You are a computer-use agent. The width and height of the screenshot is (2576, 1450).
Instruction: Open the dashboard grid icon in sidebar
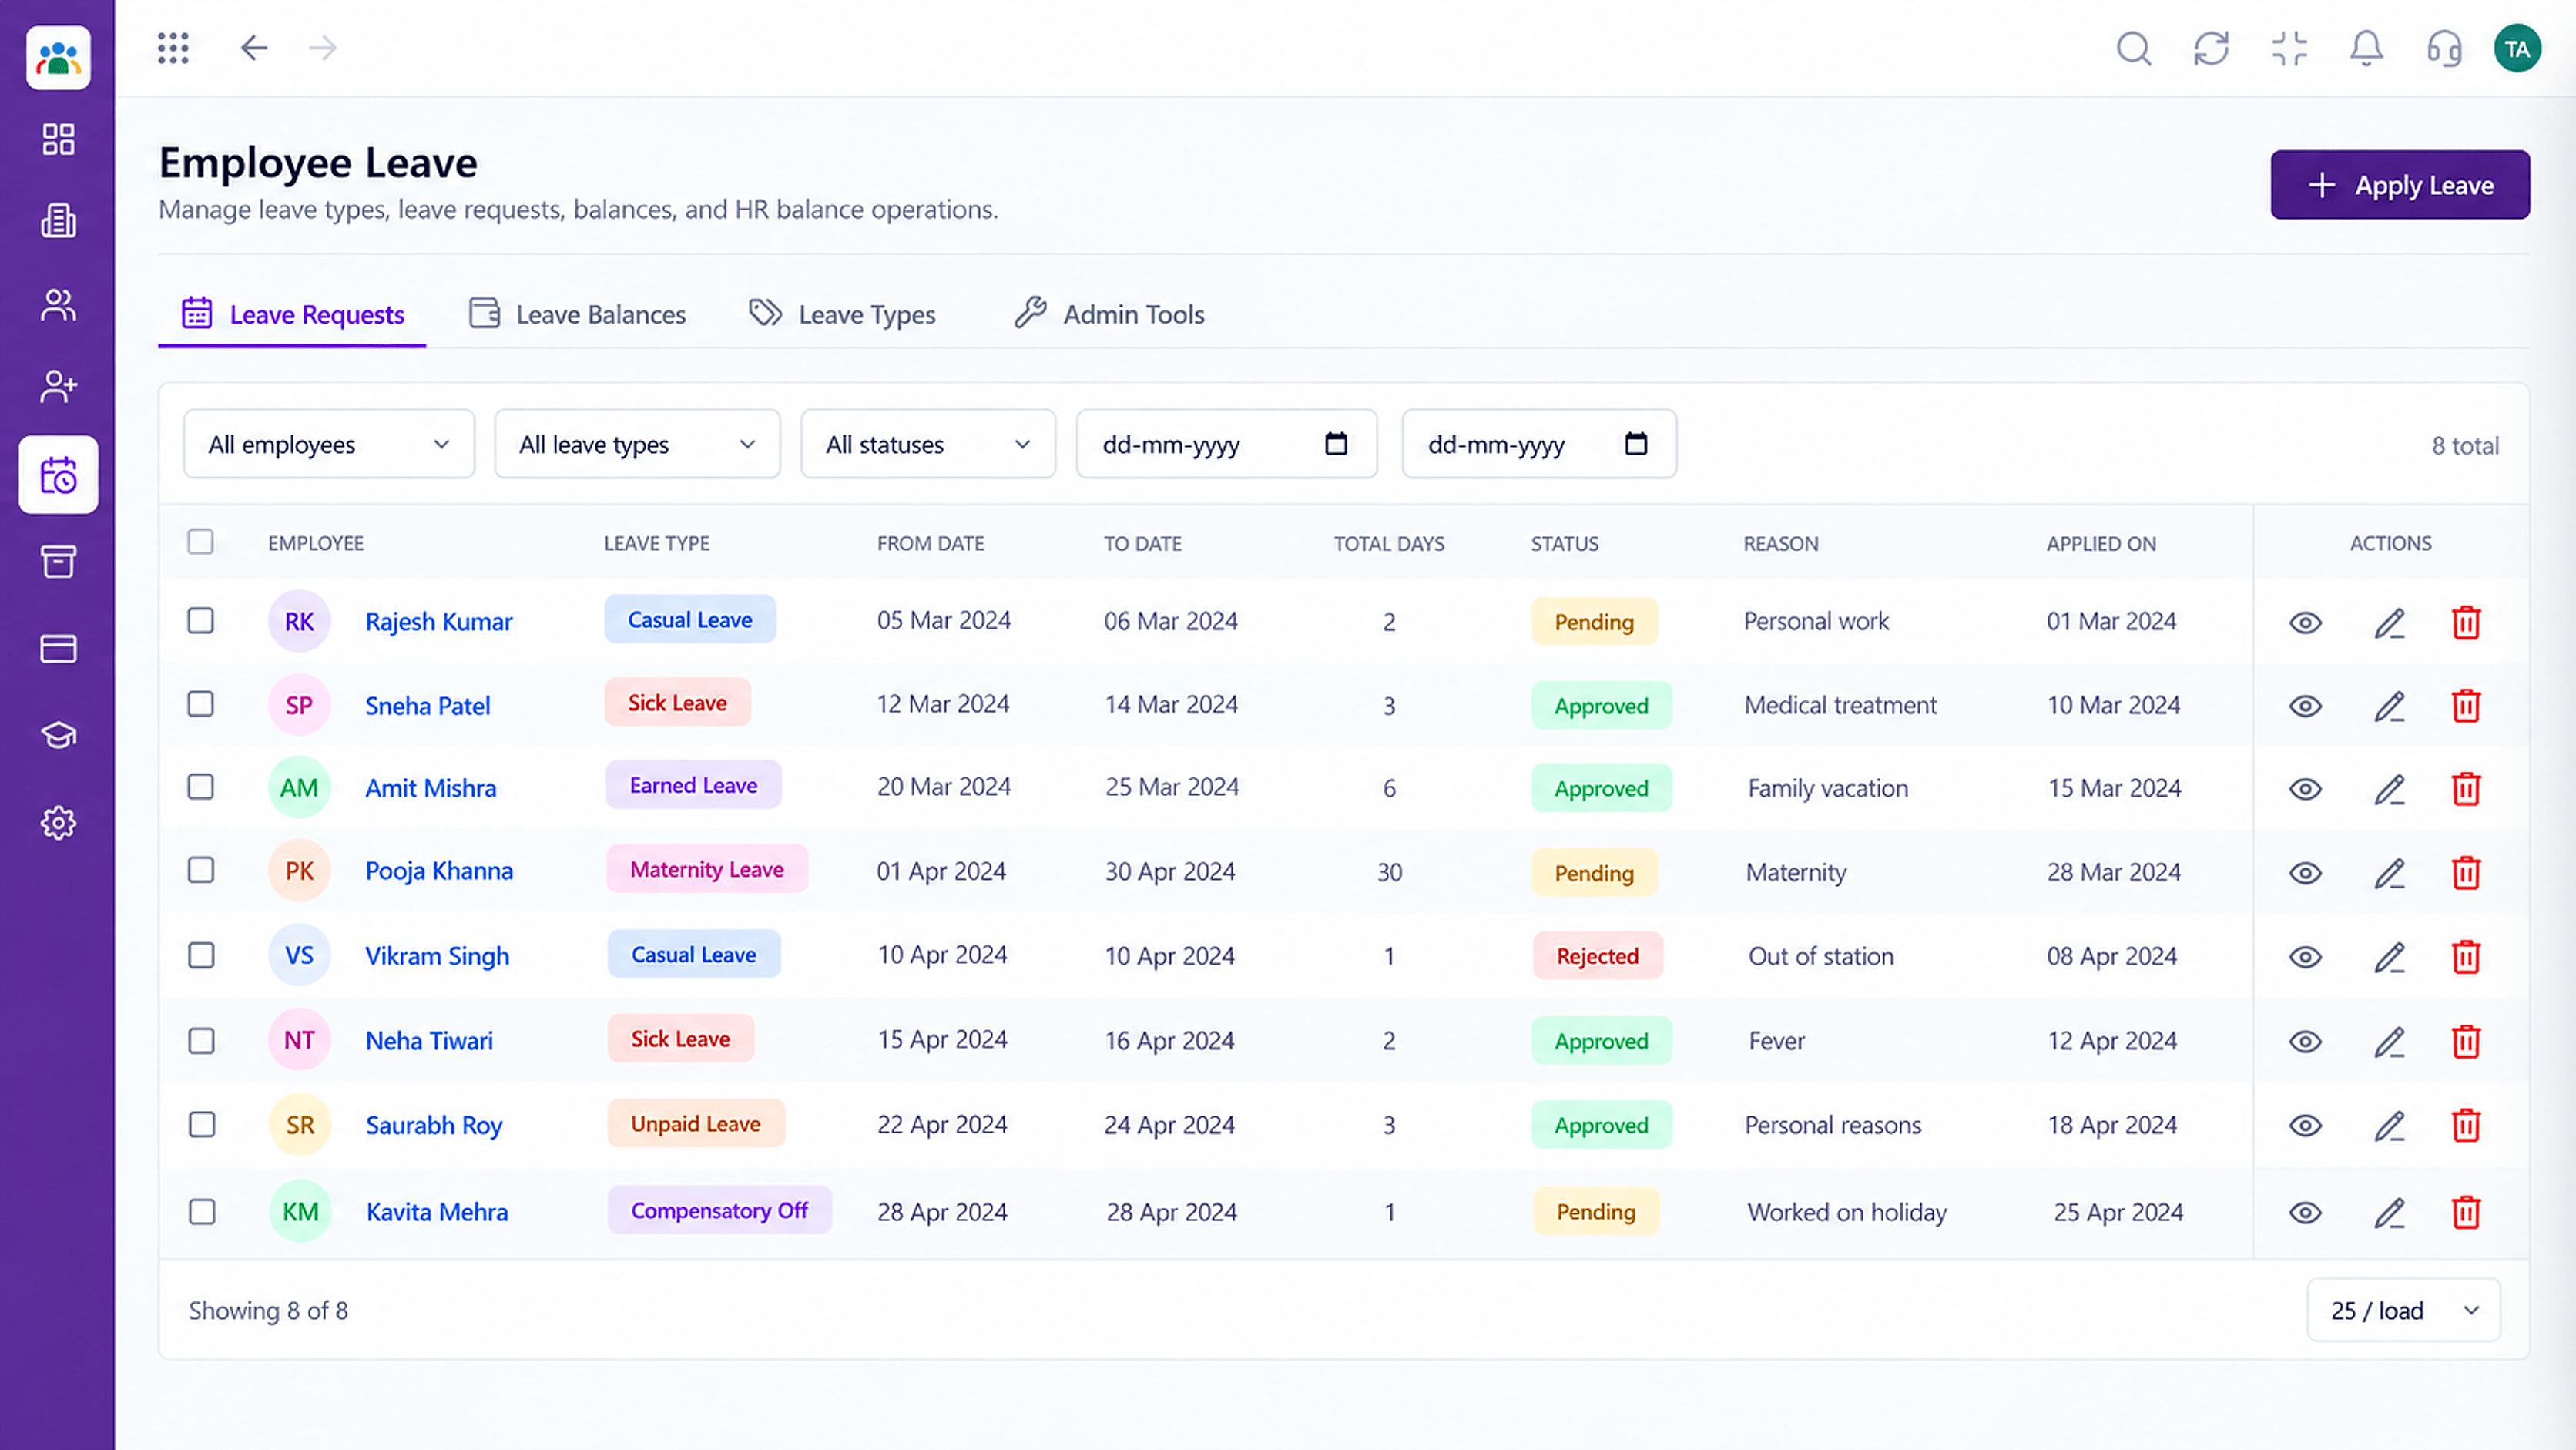click(58, 139)
